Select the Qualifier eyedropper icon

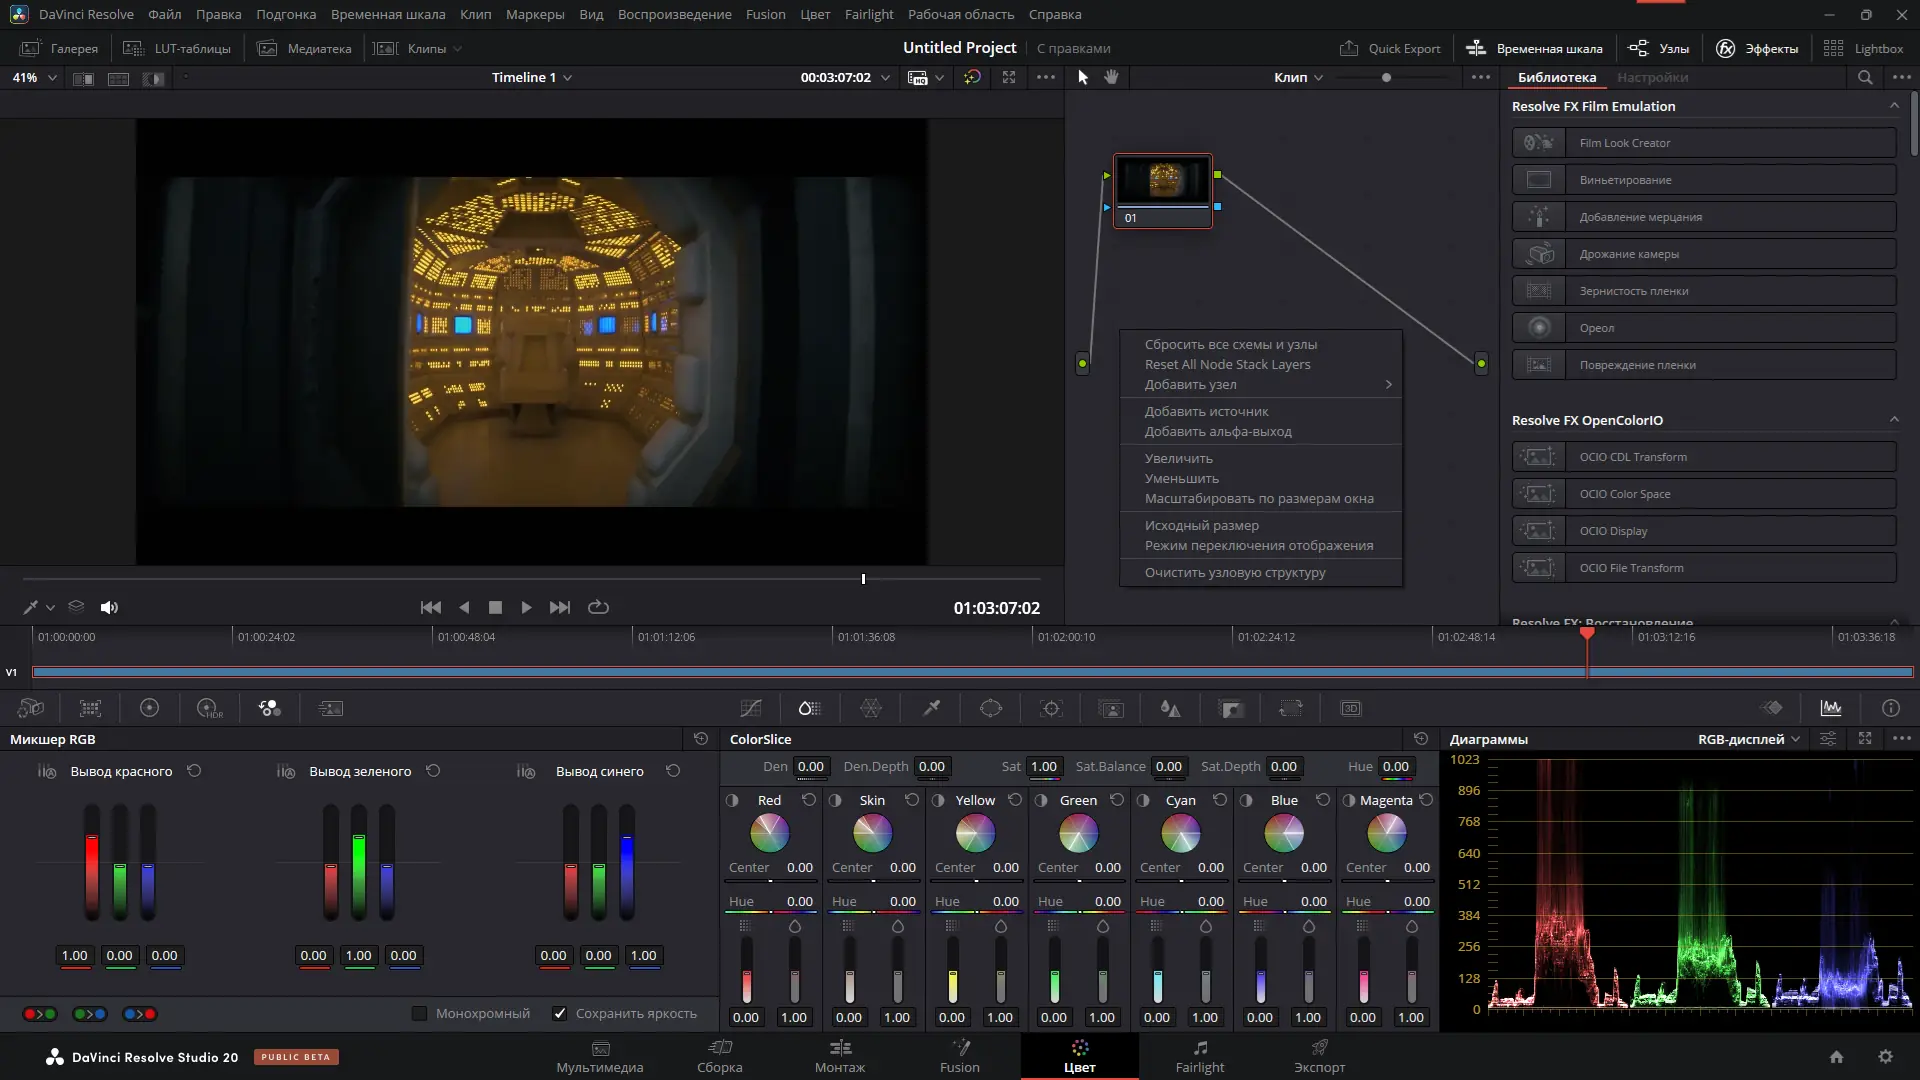pos(931,708)
